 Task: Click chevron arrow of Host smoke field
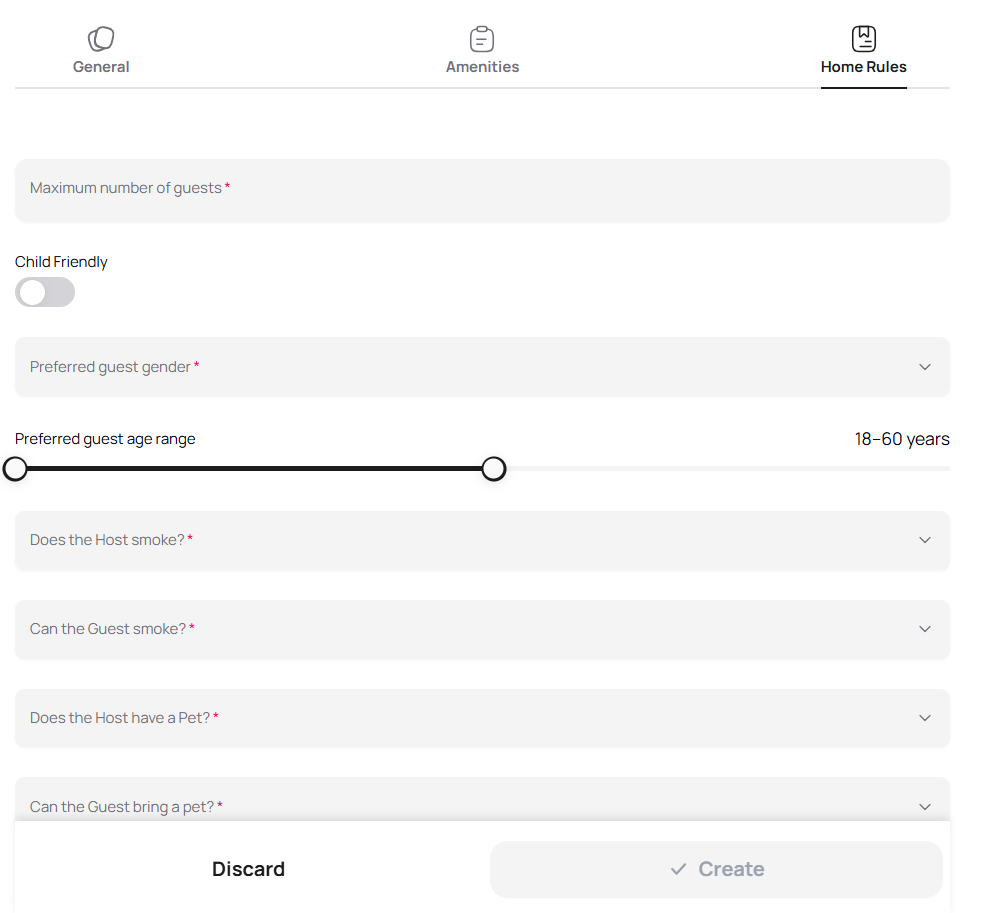[924, 540]
